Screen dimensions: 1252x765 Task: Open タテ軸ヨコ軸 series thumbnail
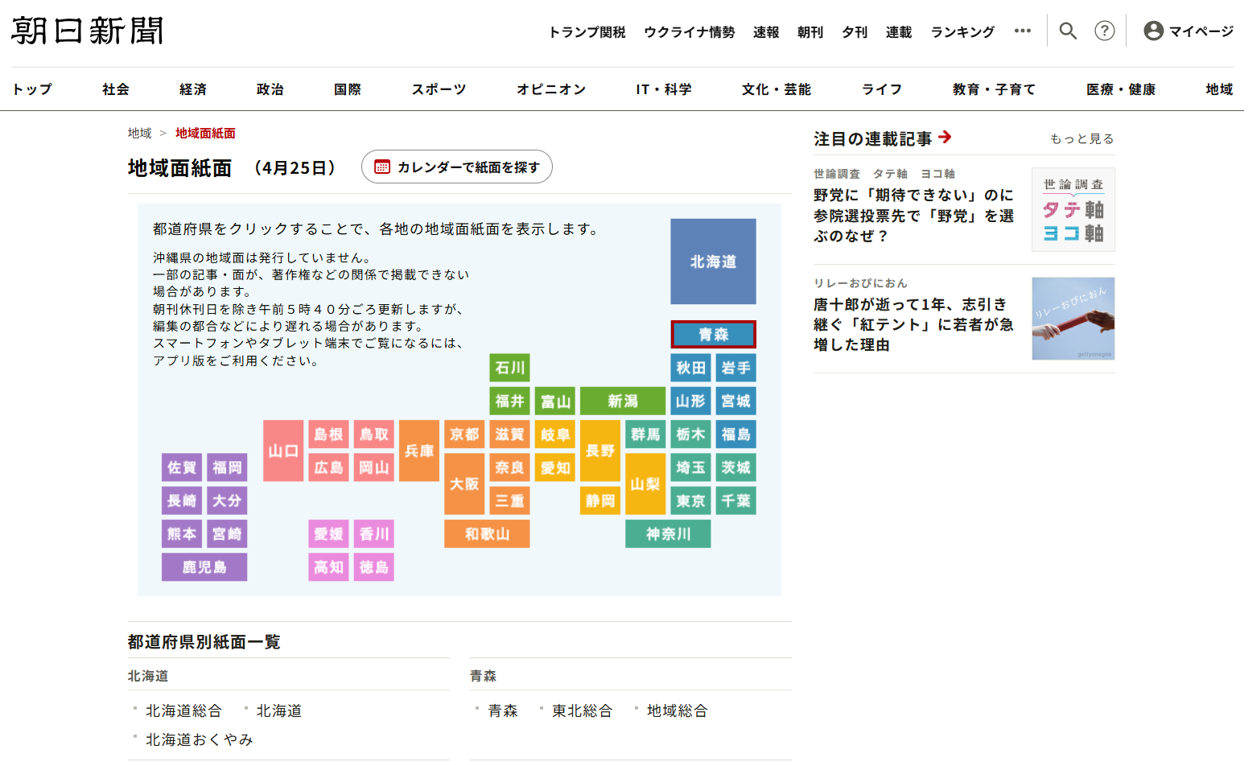(x=1079, y=211)
